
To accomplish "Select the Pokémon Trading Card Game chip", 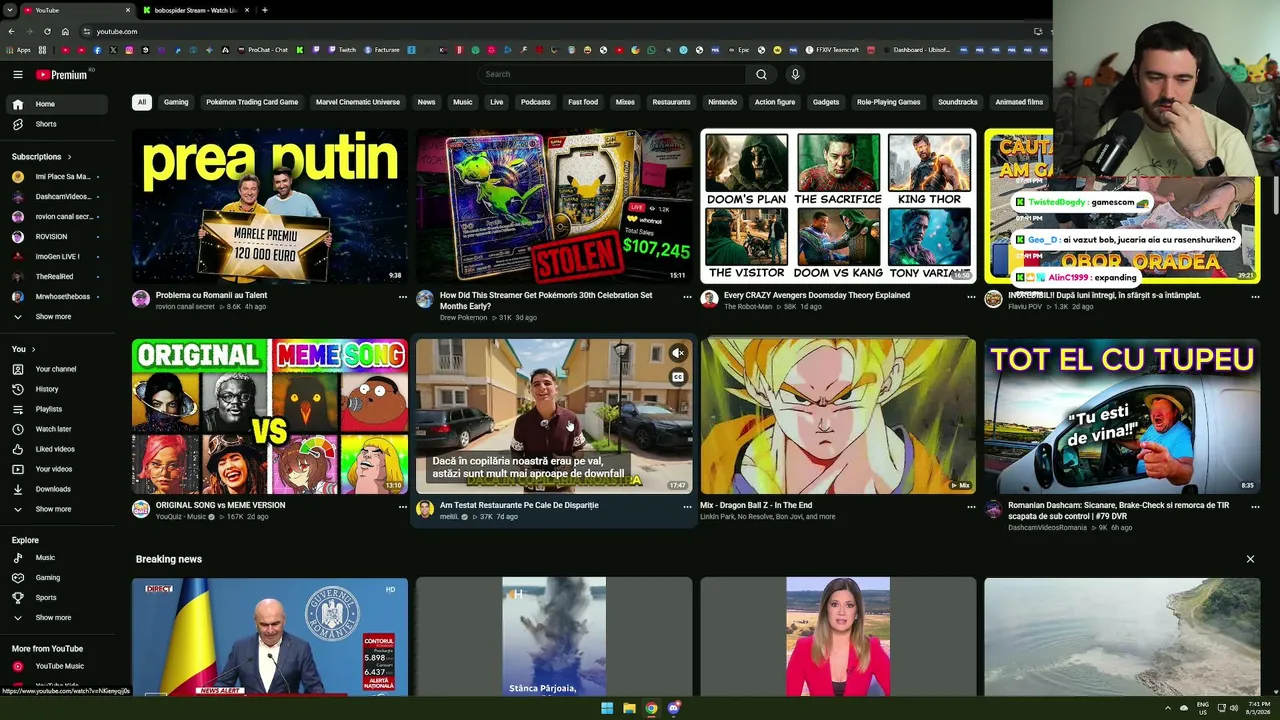I will tap(252, 102).
